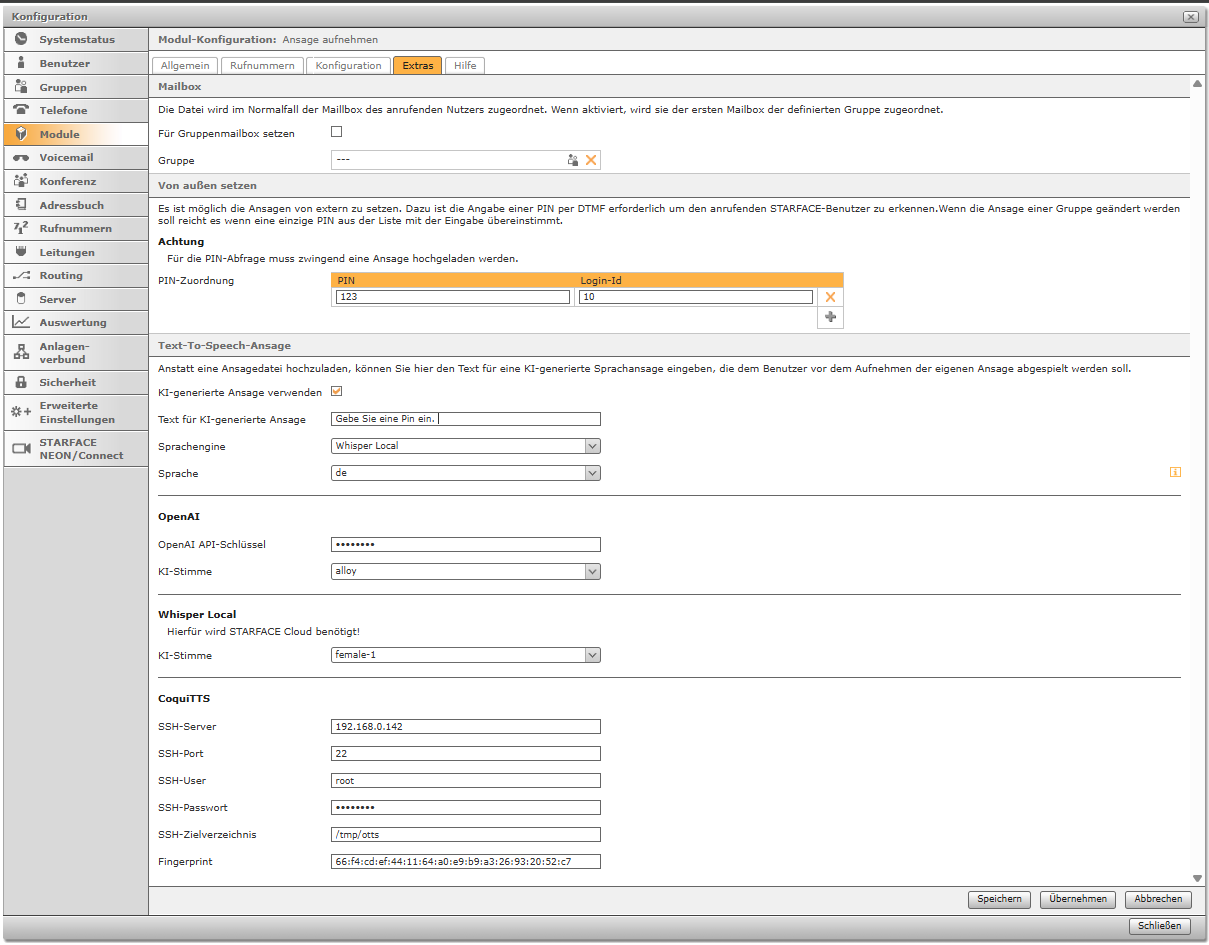Open Sicherheit section with lock icon
Image resolution: width=1209 pixels, height=945 pixels.
coord(67,382)
